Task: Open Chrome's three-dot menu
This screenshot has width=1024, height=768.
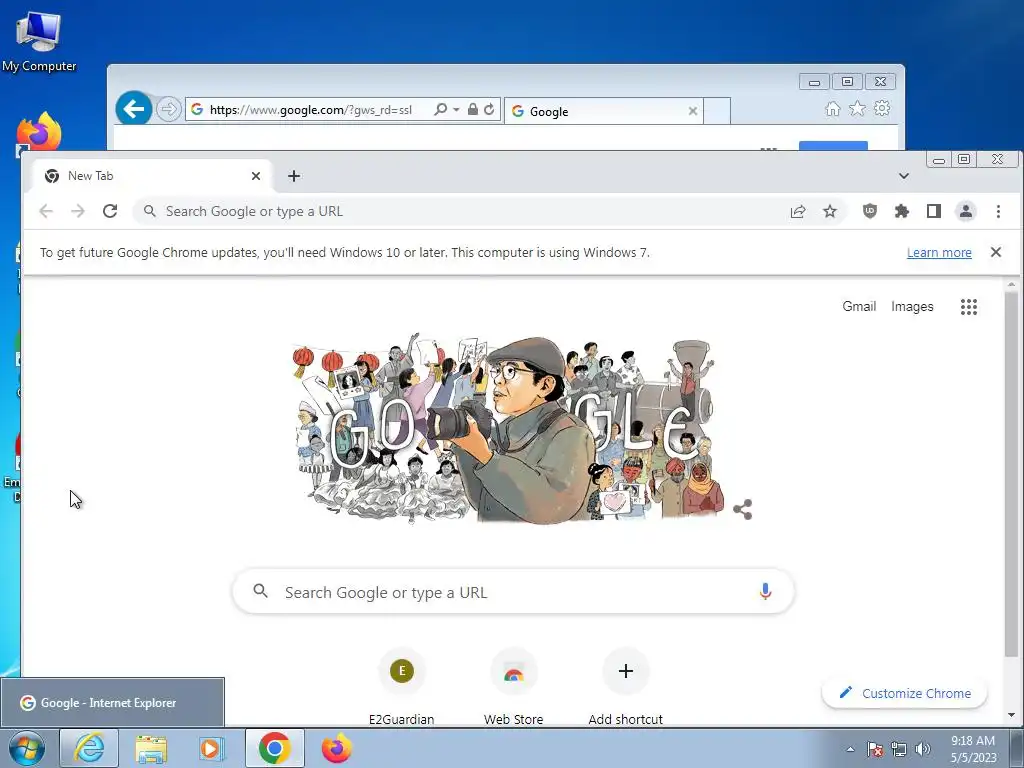Action: tap(998, 211)
